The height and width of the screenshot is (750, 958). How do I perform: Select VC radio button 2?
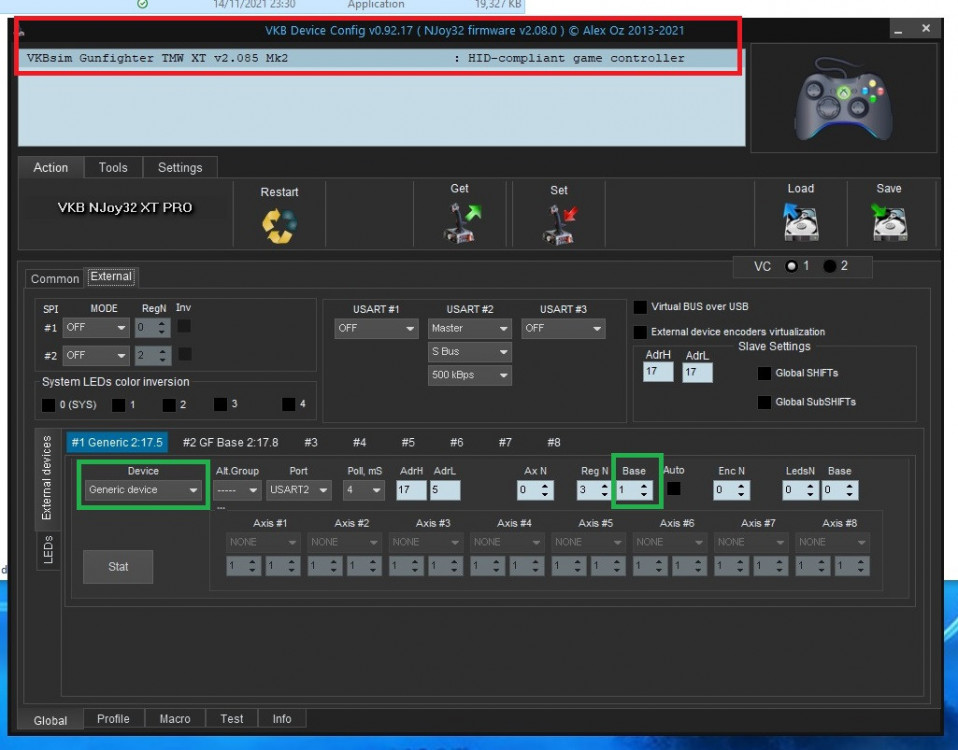[x=832, y=267]
